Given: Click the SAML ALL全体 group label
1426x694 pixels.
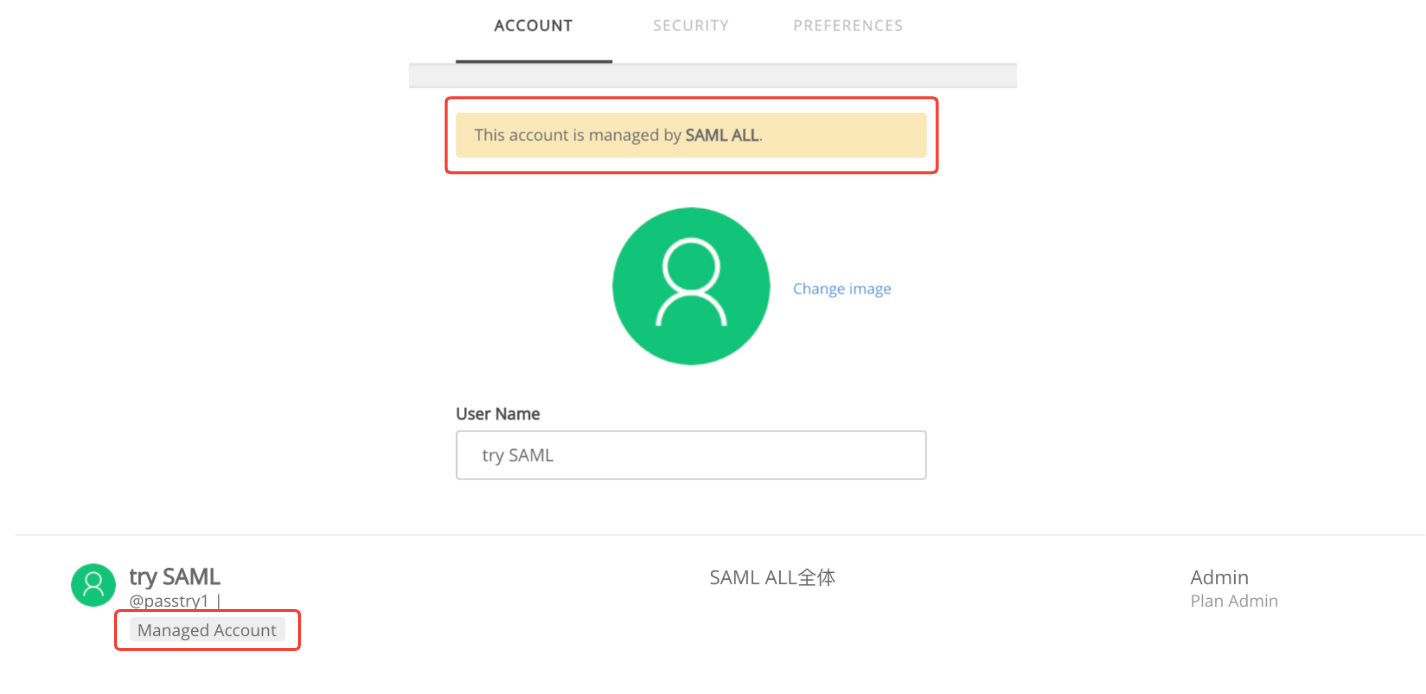Looking at the screenshot, I should 773,577.
